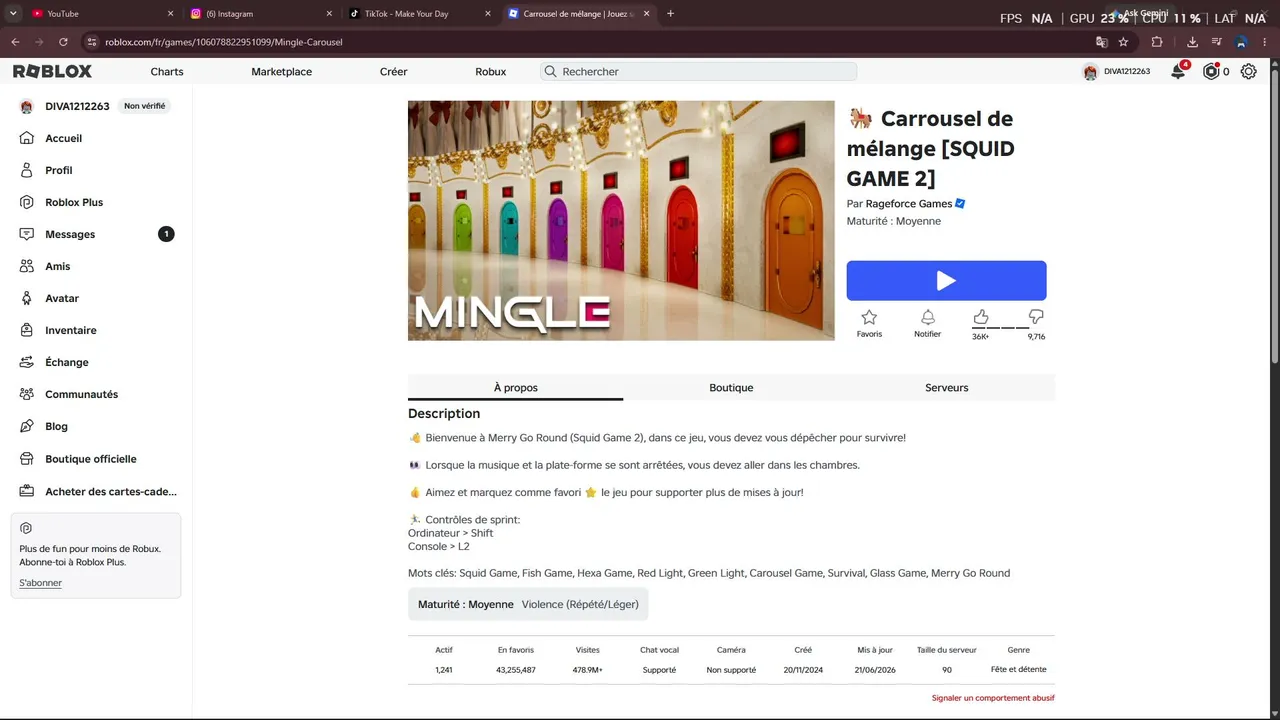Select the Boutique tab
Viewport: 1280px width, 720px height.
(731, 388)
